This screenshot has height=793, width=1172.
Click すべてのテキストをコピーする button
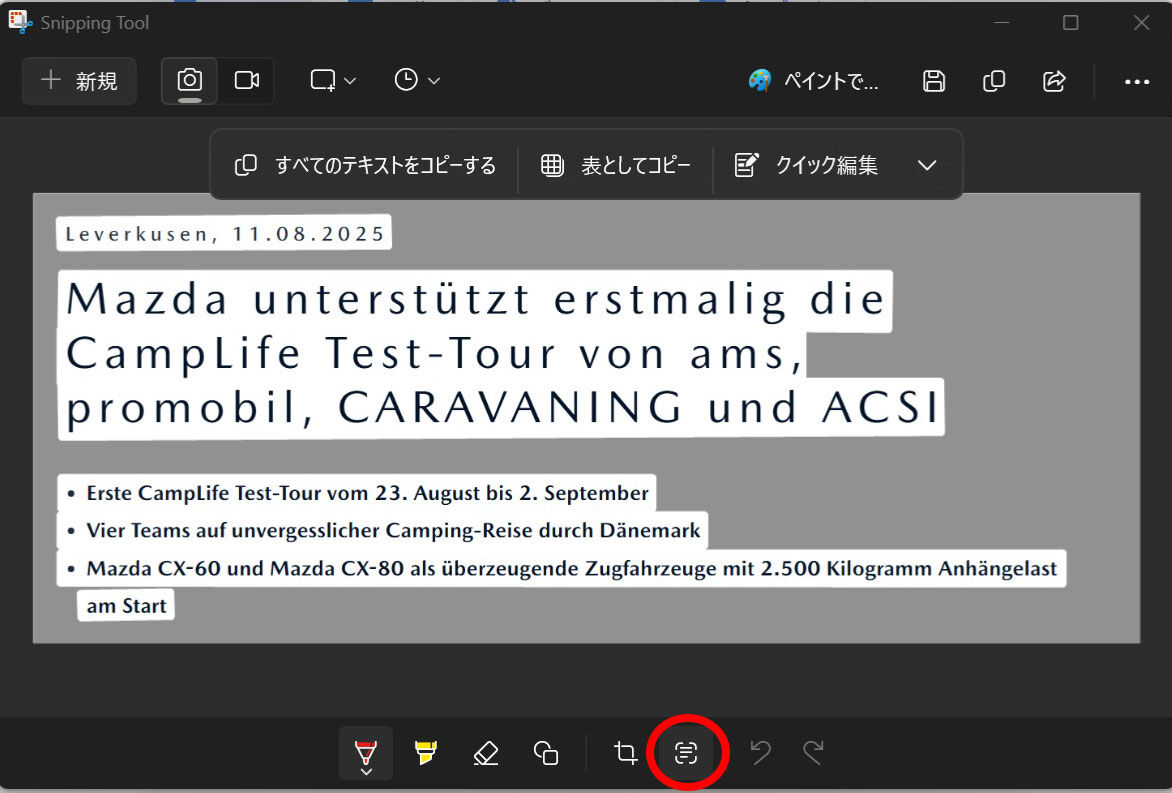pyautogui.click(x=366, y=165)
